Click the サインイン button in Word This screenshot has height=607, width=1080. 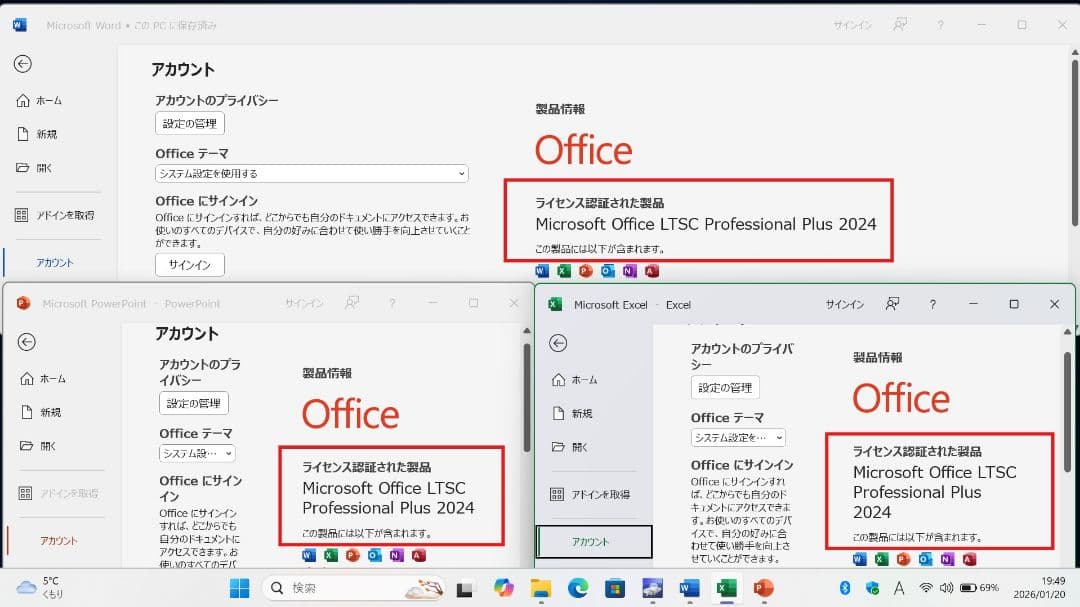click(189, 264)
